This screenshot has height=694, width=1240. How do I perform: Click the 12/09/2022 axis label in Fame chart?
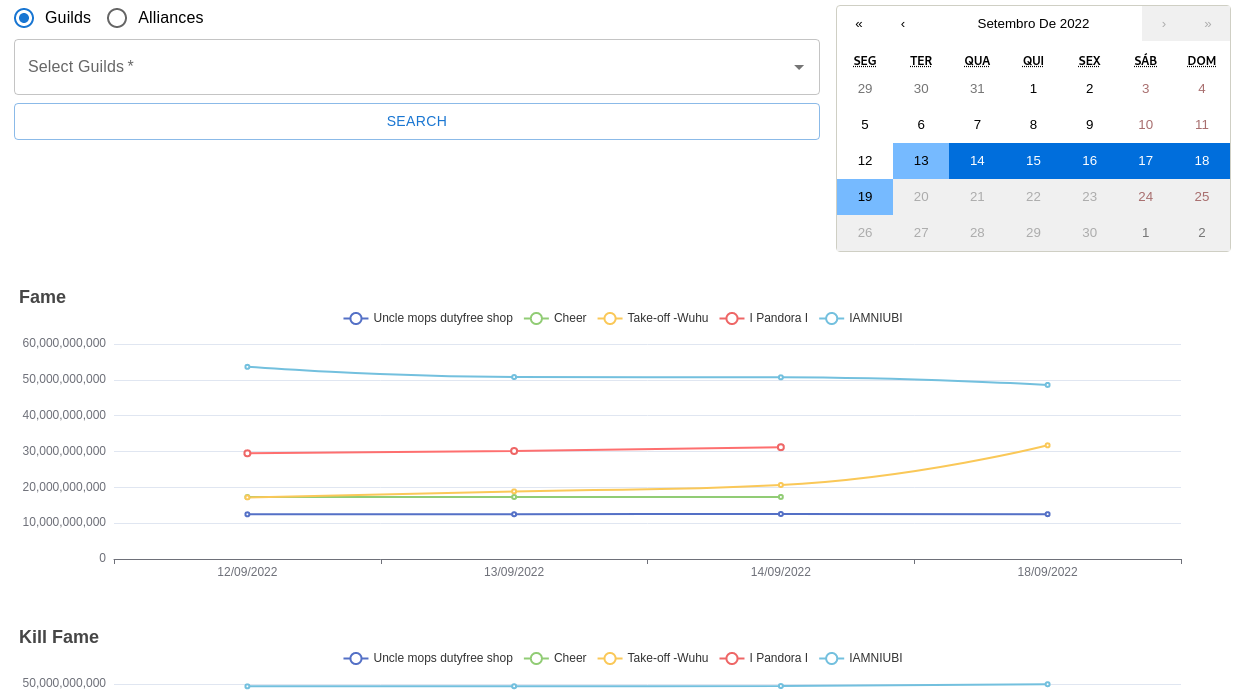tap(247, 572)
